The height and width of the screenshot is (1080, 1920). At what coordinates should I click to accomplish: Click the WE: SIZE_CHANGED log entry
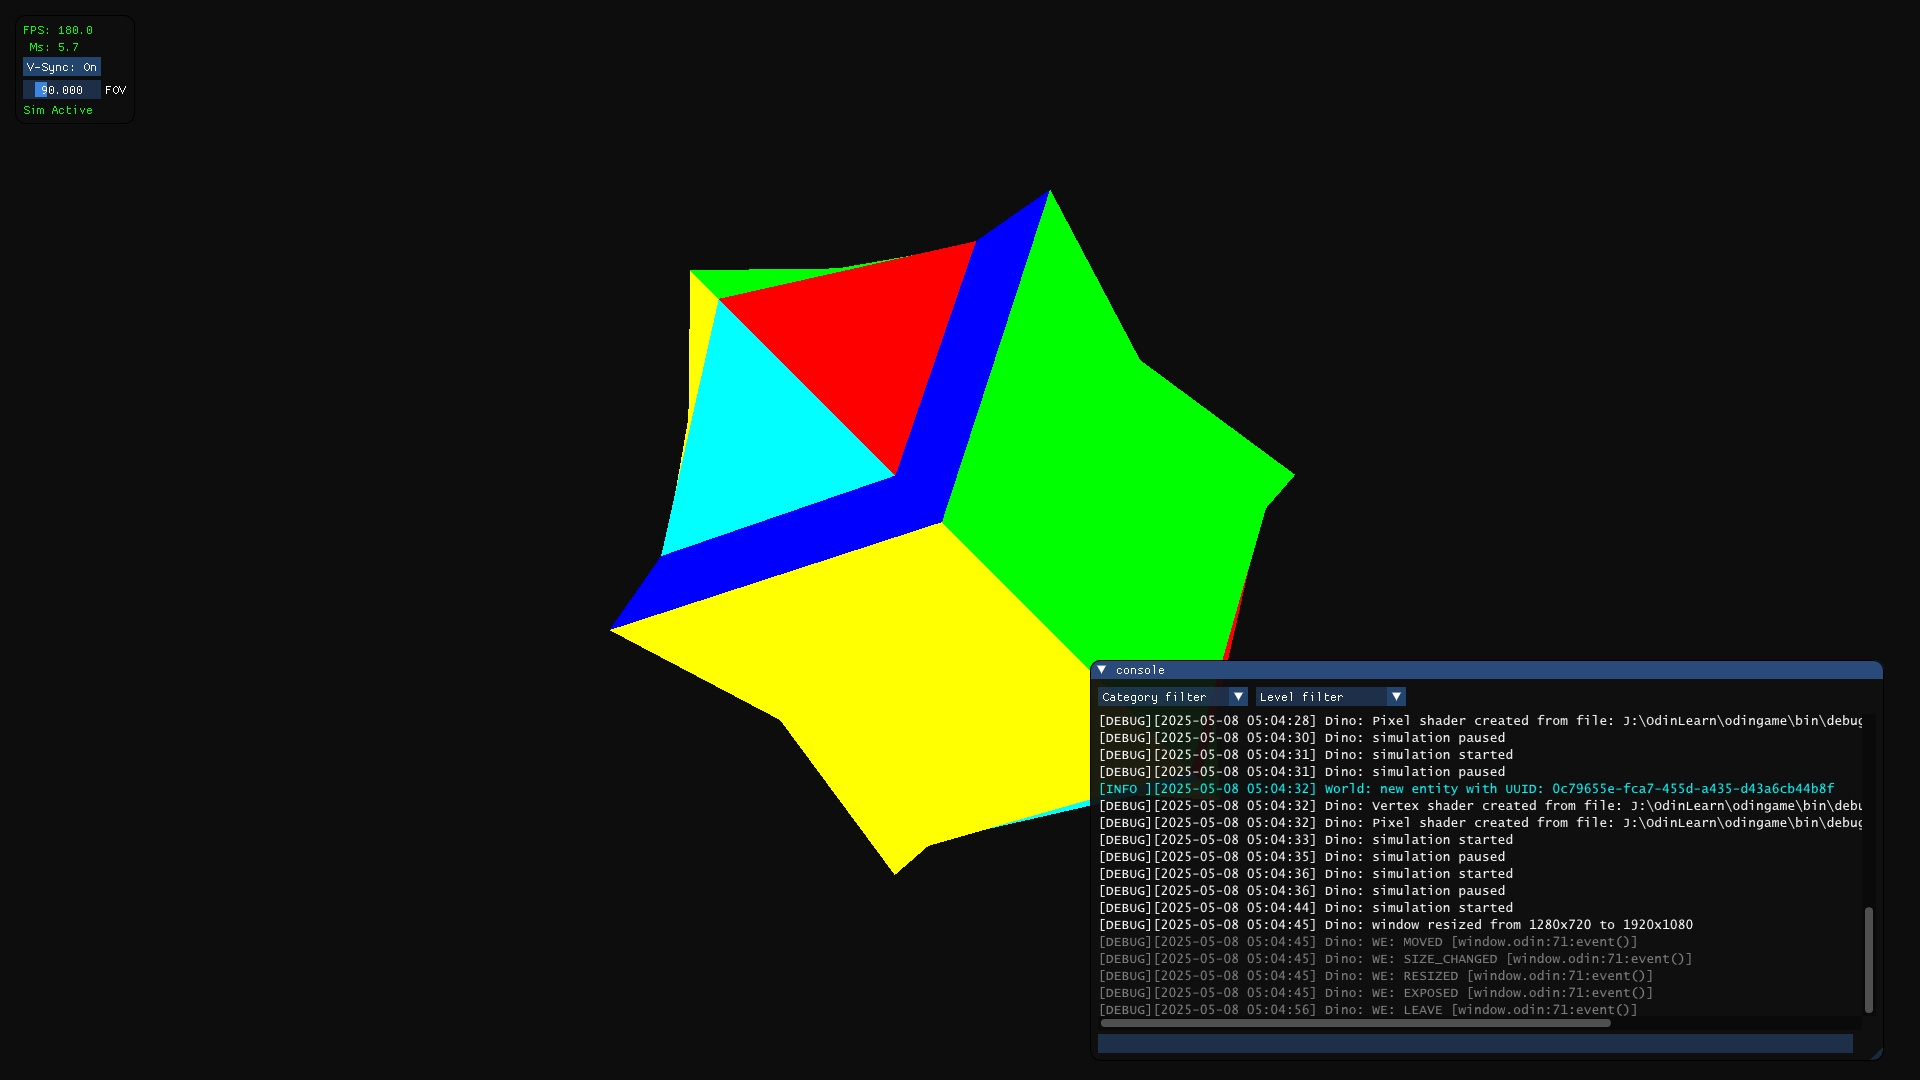click(x=1395, y=959)
